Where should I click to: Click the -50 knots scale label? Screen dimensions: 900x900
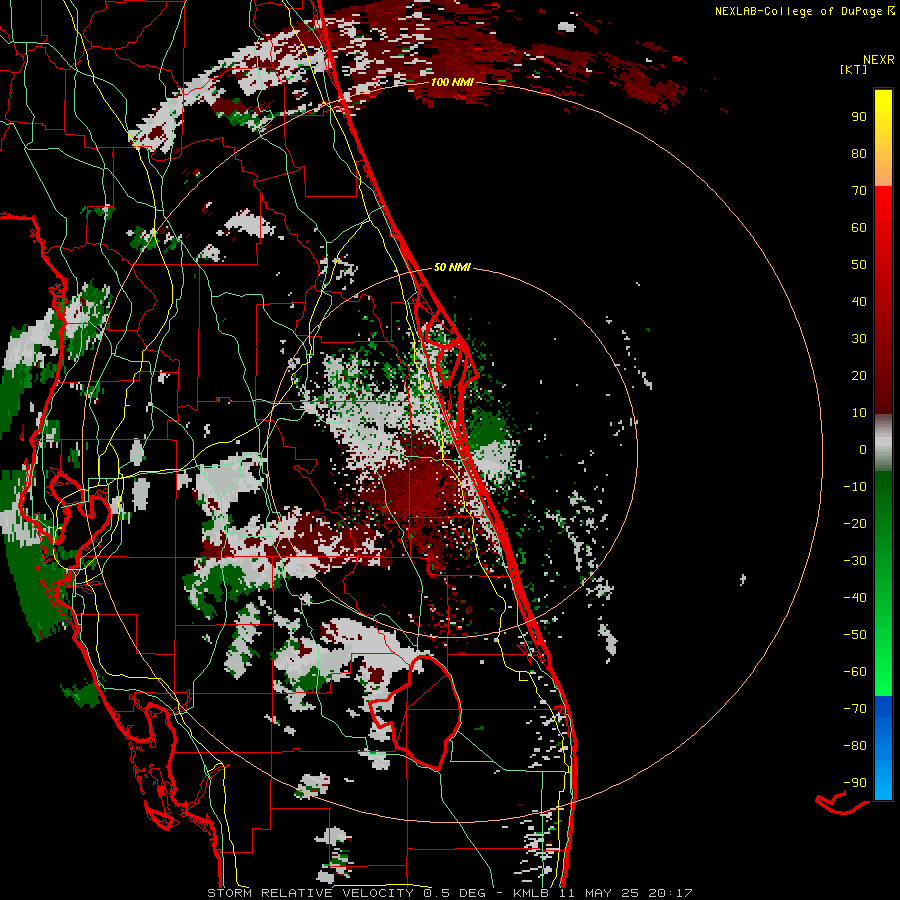tap(855, 635)
